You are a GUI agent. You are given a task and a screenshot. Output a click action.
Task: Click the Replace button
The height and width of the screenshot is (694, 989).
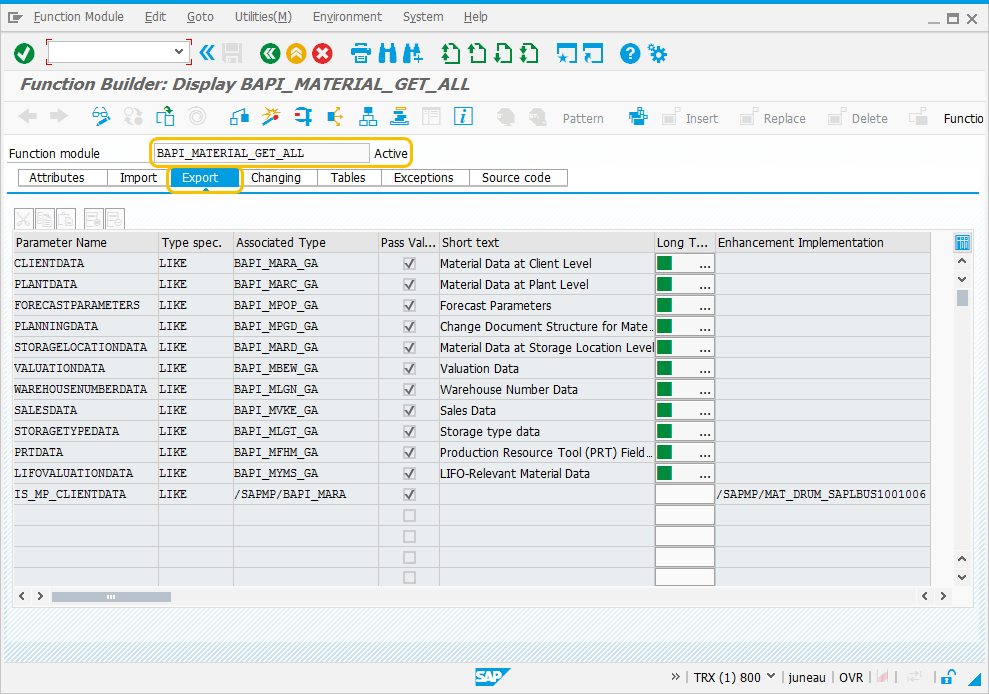pos(773,118)
